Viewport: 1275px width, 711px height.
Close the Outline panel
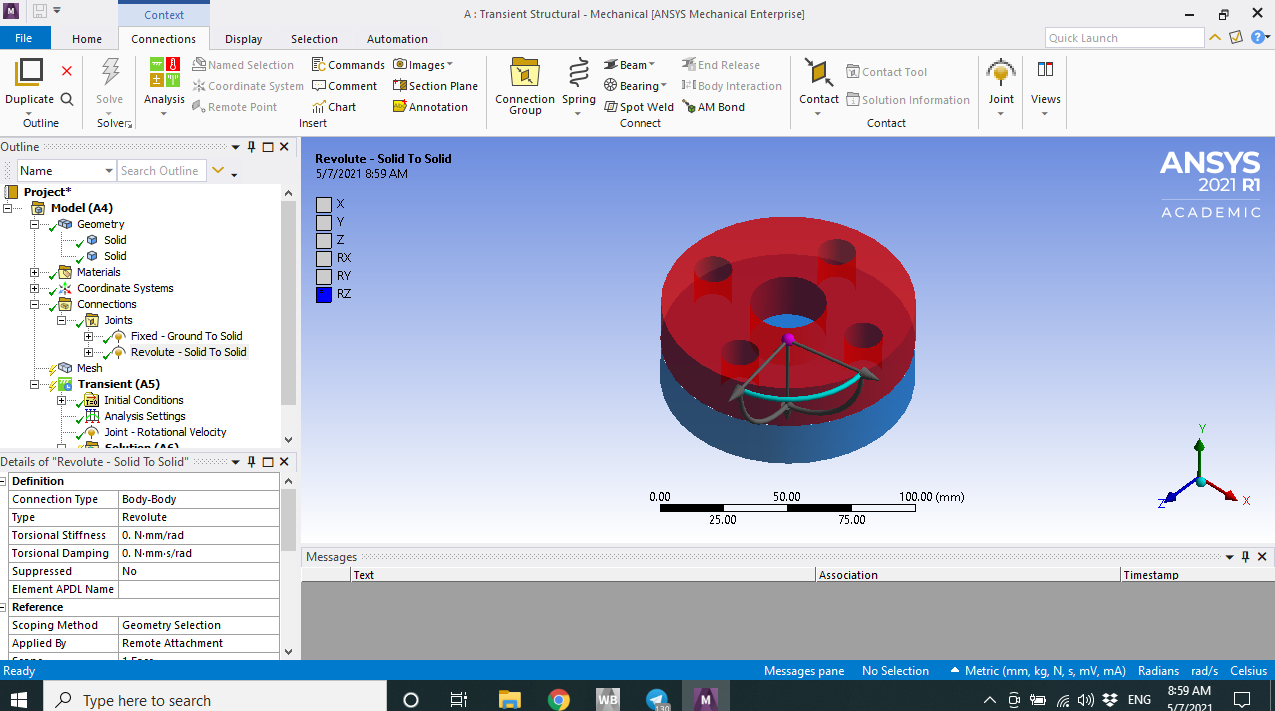pyautogui.click(x=284, y=147)
